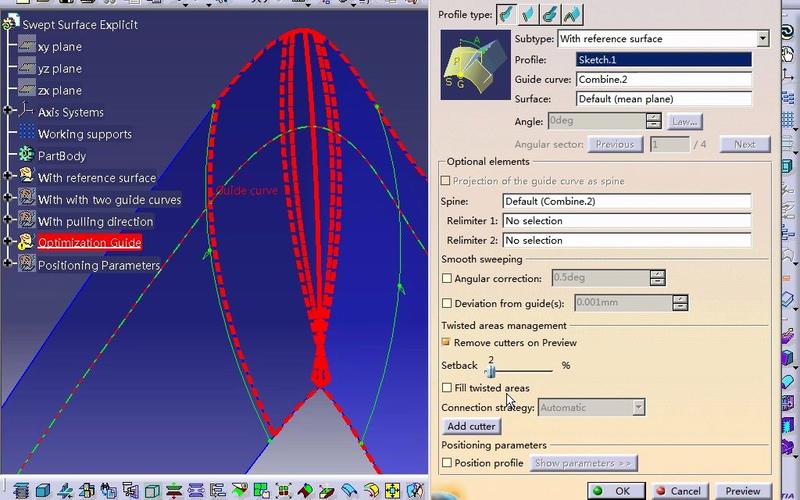Click the solid teal cube icon in bottom toolbar
The height and width of the screenshot is (500, 800).
click(43, 490)
